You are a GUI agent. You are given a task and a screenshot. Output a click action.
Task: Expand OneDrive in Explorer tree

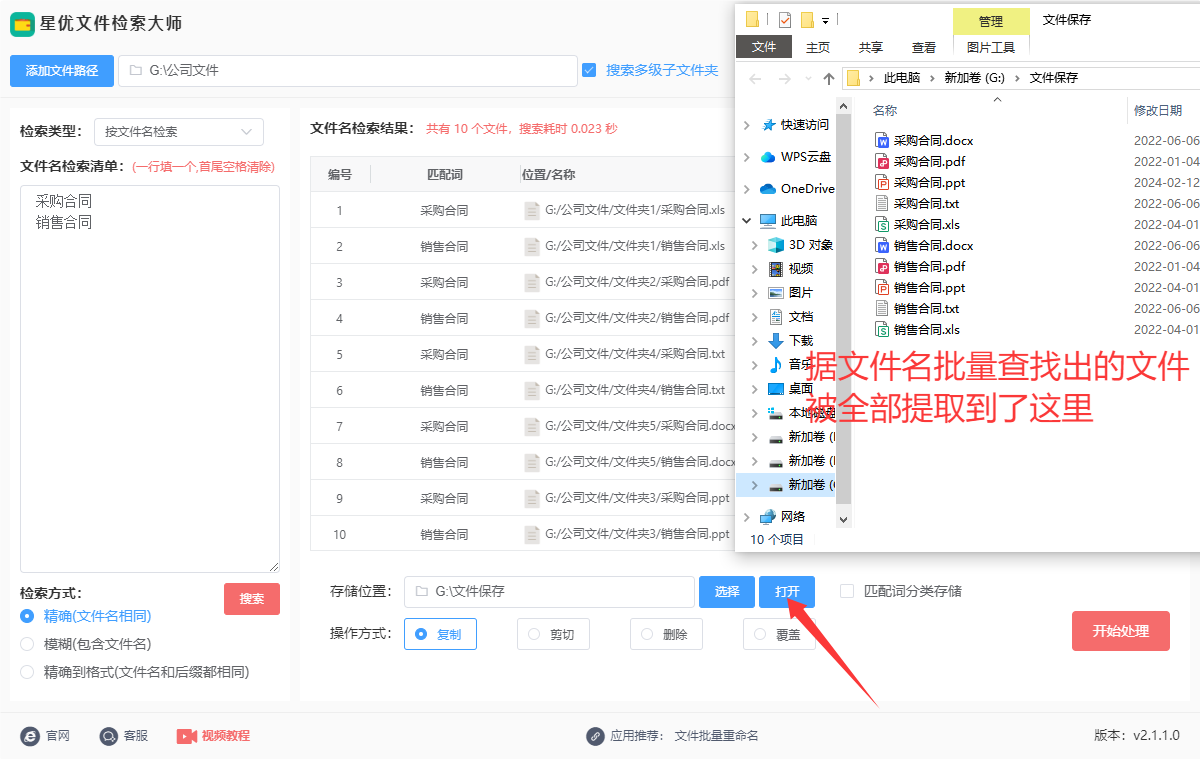[x=747, y=189]
